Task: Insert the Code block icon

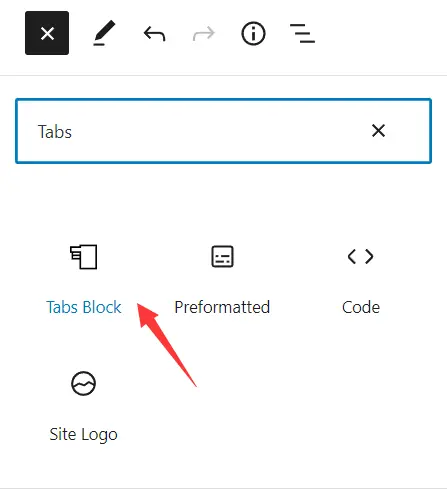Action: point(360,256)
